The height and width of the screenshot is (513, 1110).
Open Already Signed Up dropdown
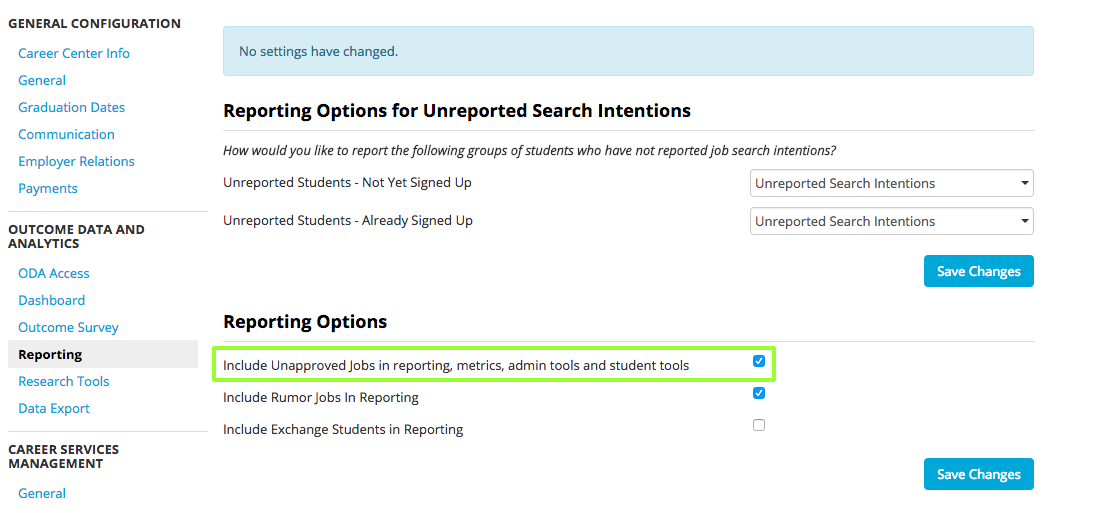click(891, 221)
